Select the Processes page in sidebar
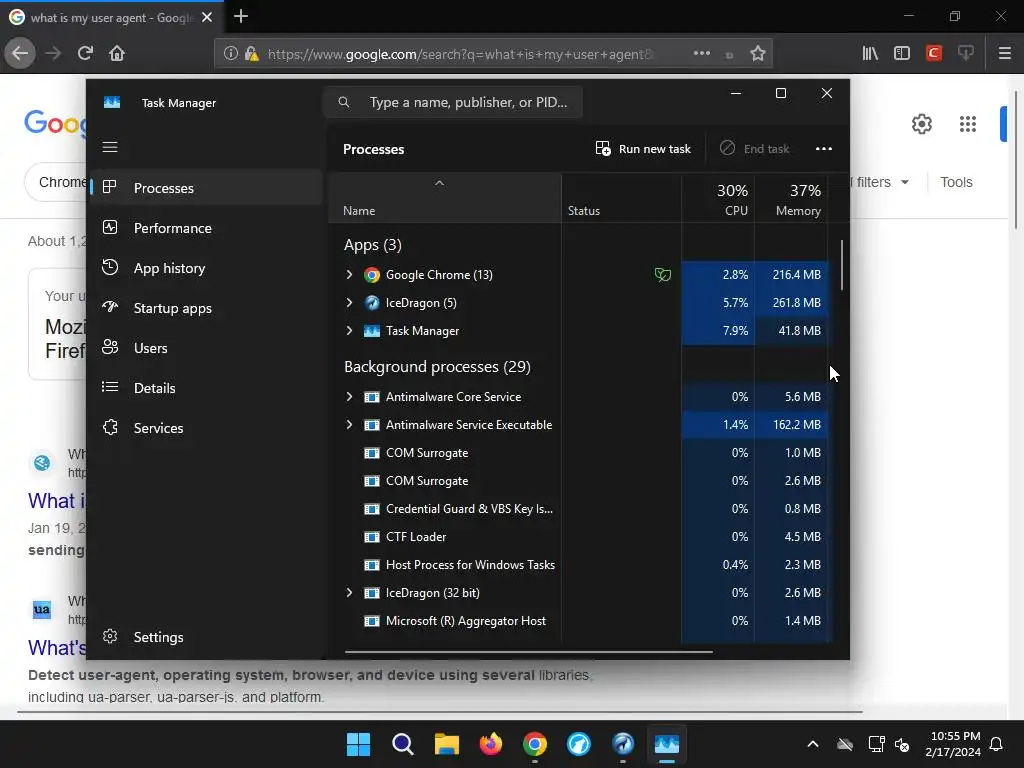Image resolution: width=1024 pixels, height=768 pixels. point(207,188)
